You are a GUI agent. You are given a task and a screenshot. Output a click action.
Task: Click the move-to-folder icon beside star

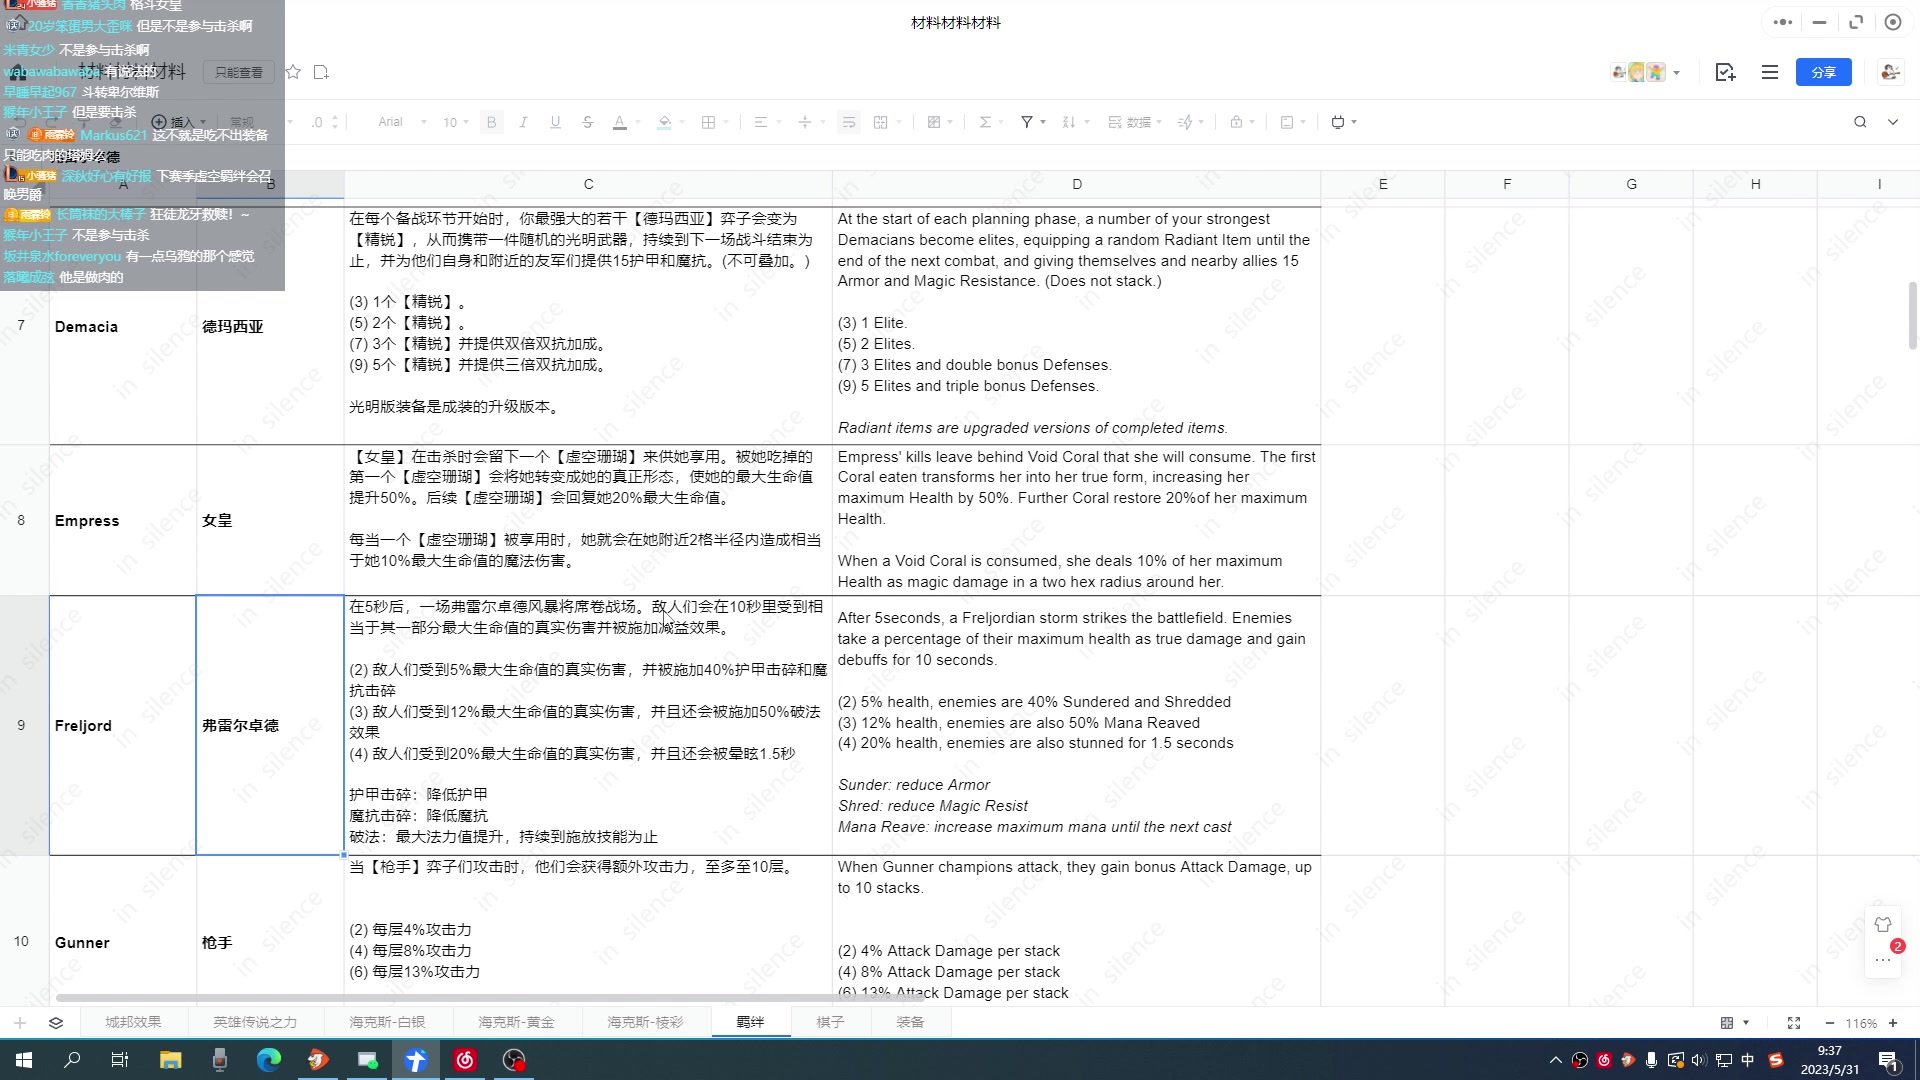(x=321, y=72)
